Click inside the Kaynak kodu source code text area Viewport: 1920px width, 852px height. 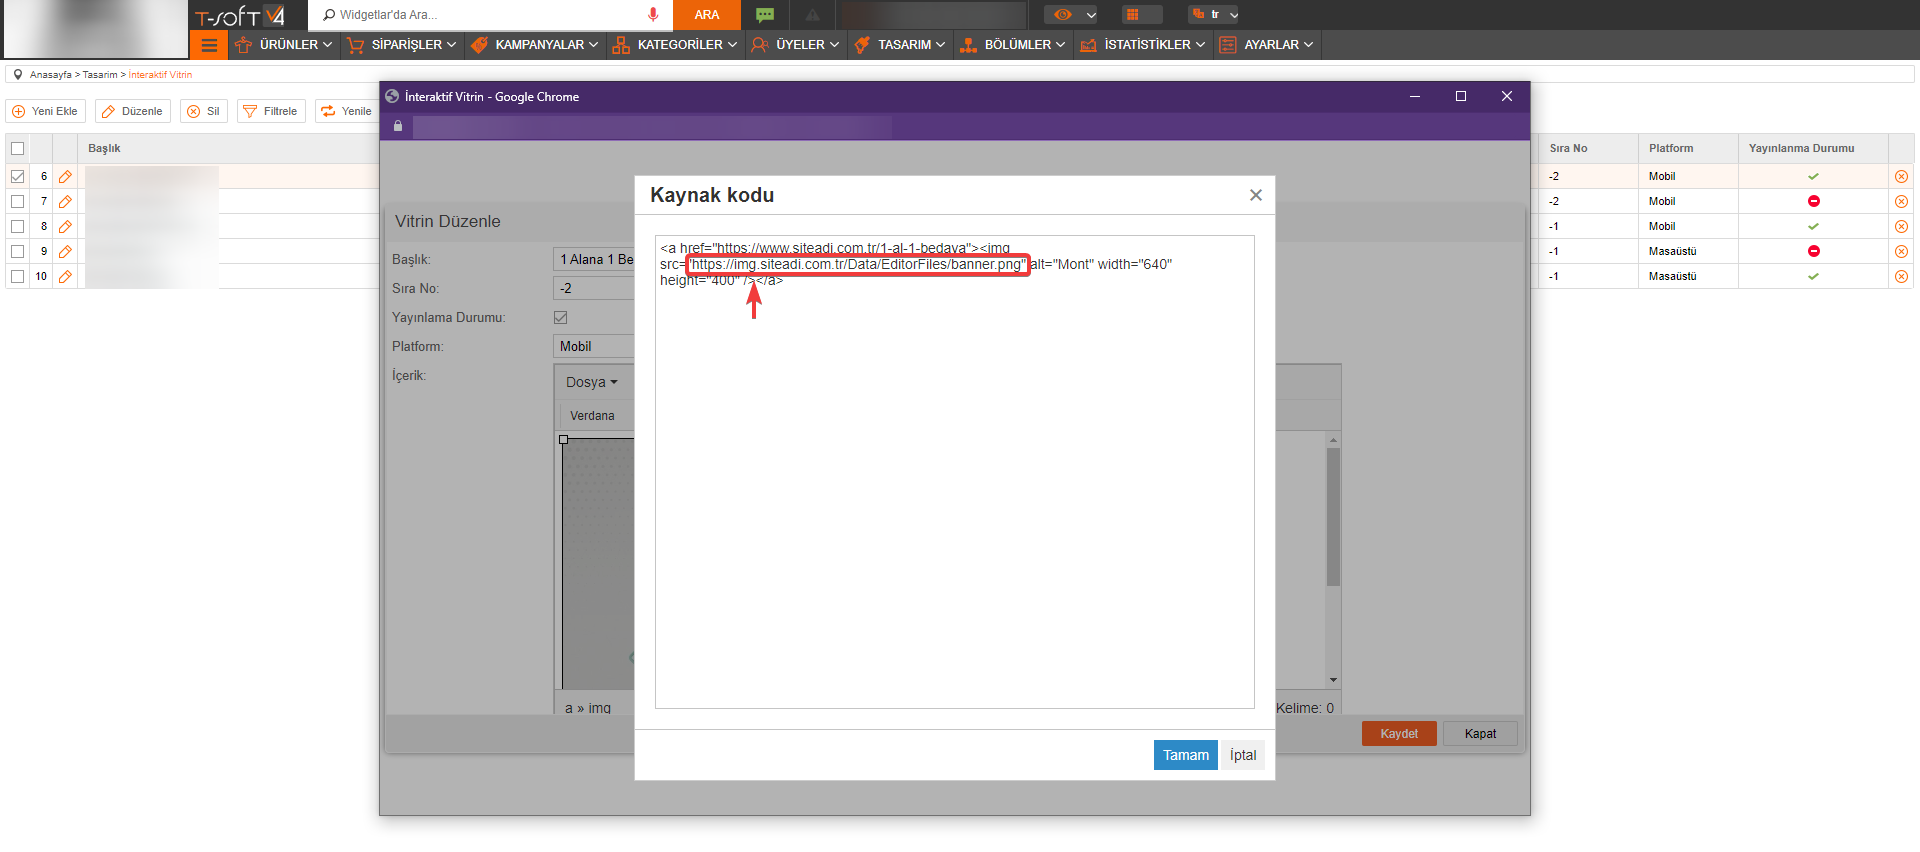point(954,472)
